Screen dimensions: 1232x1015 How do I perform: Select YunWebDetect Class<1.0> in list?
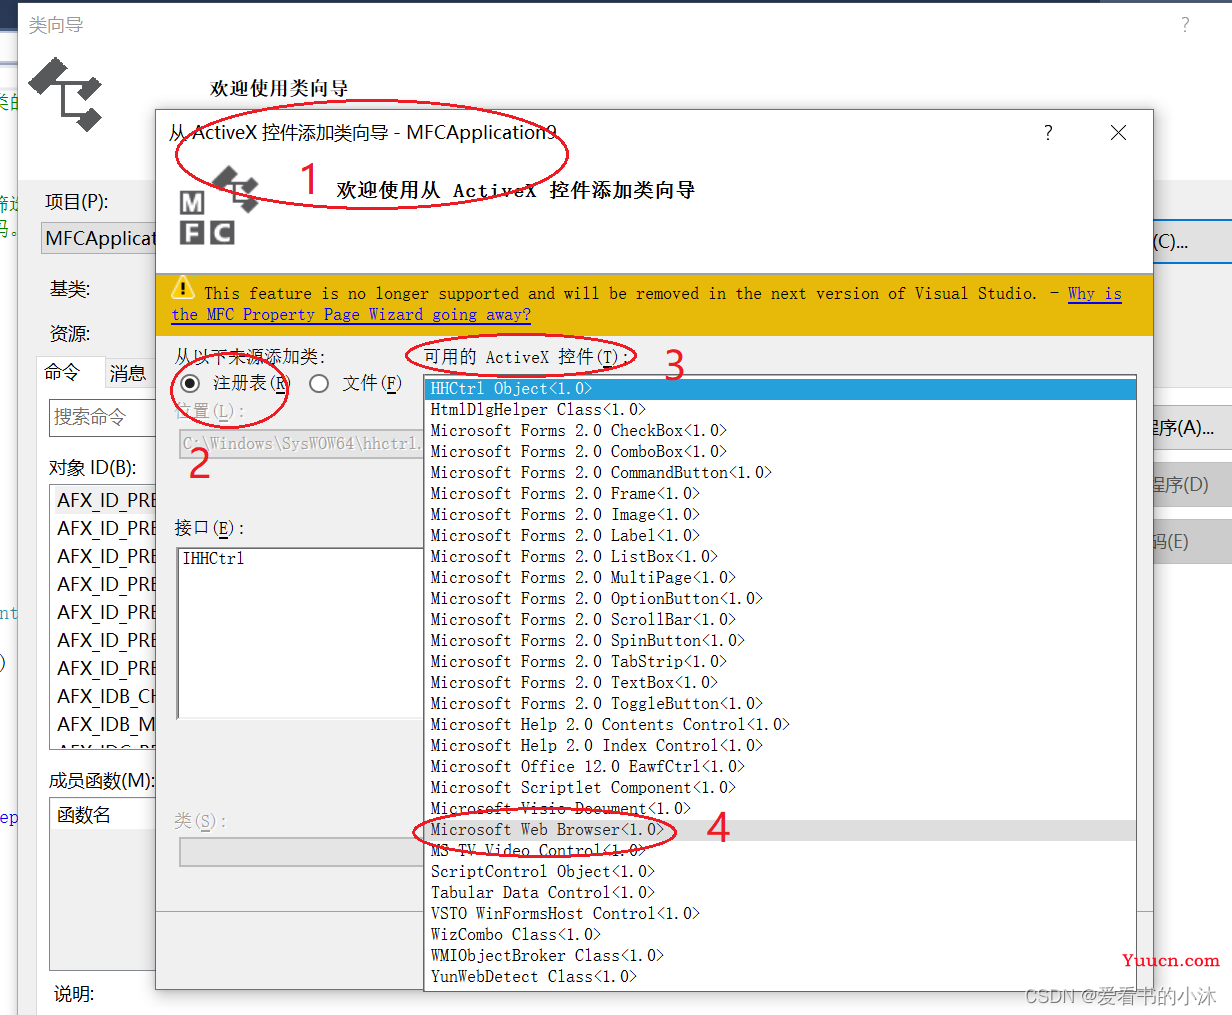pos(533,977)
